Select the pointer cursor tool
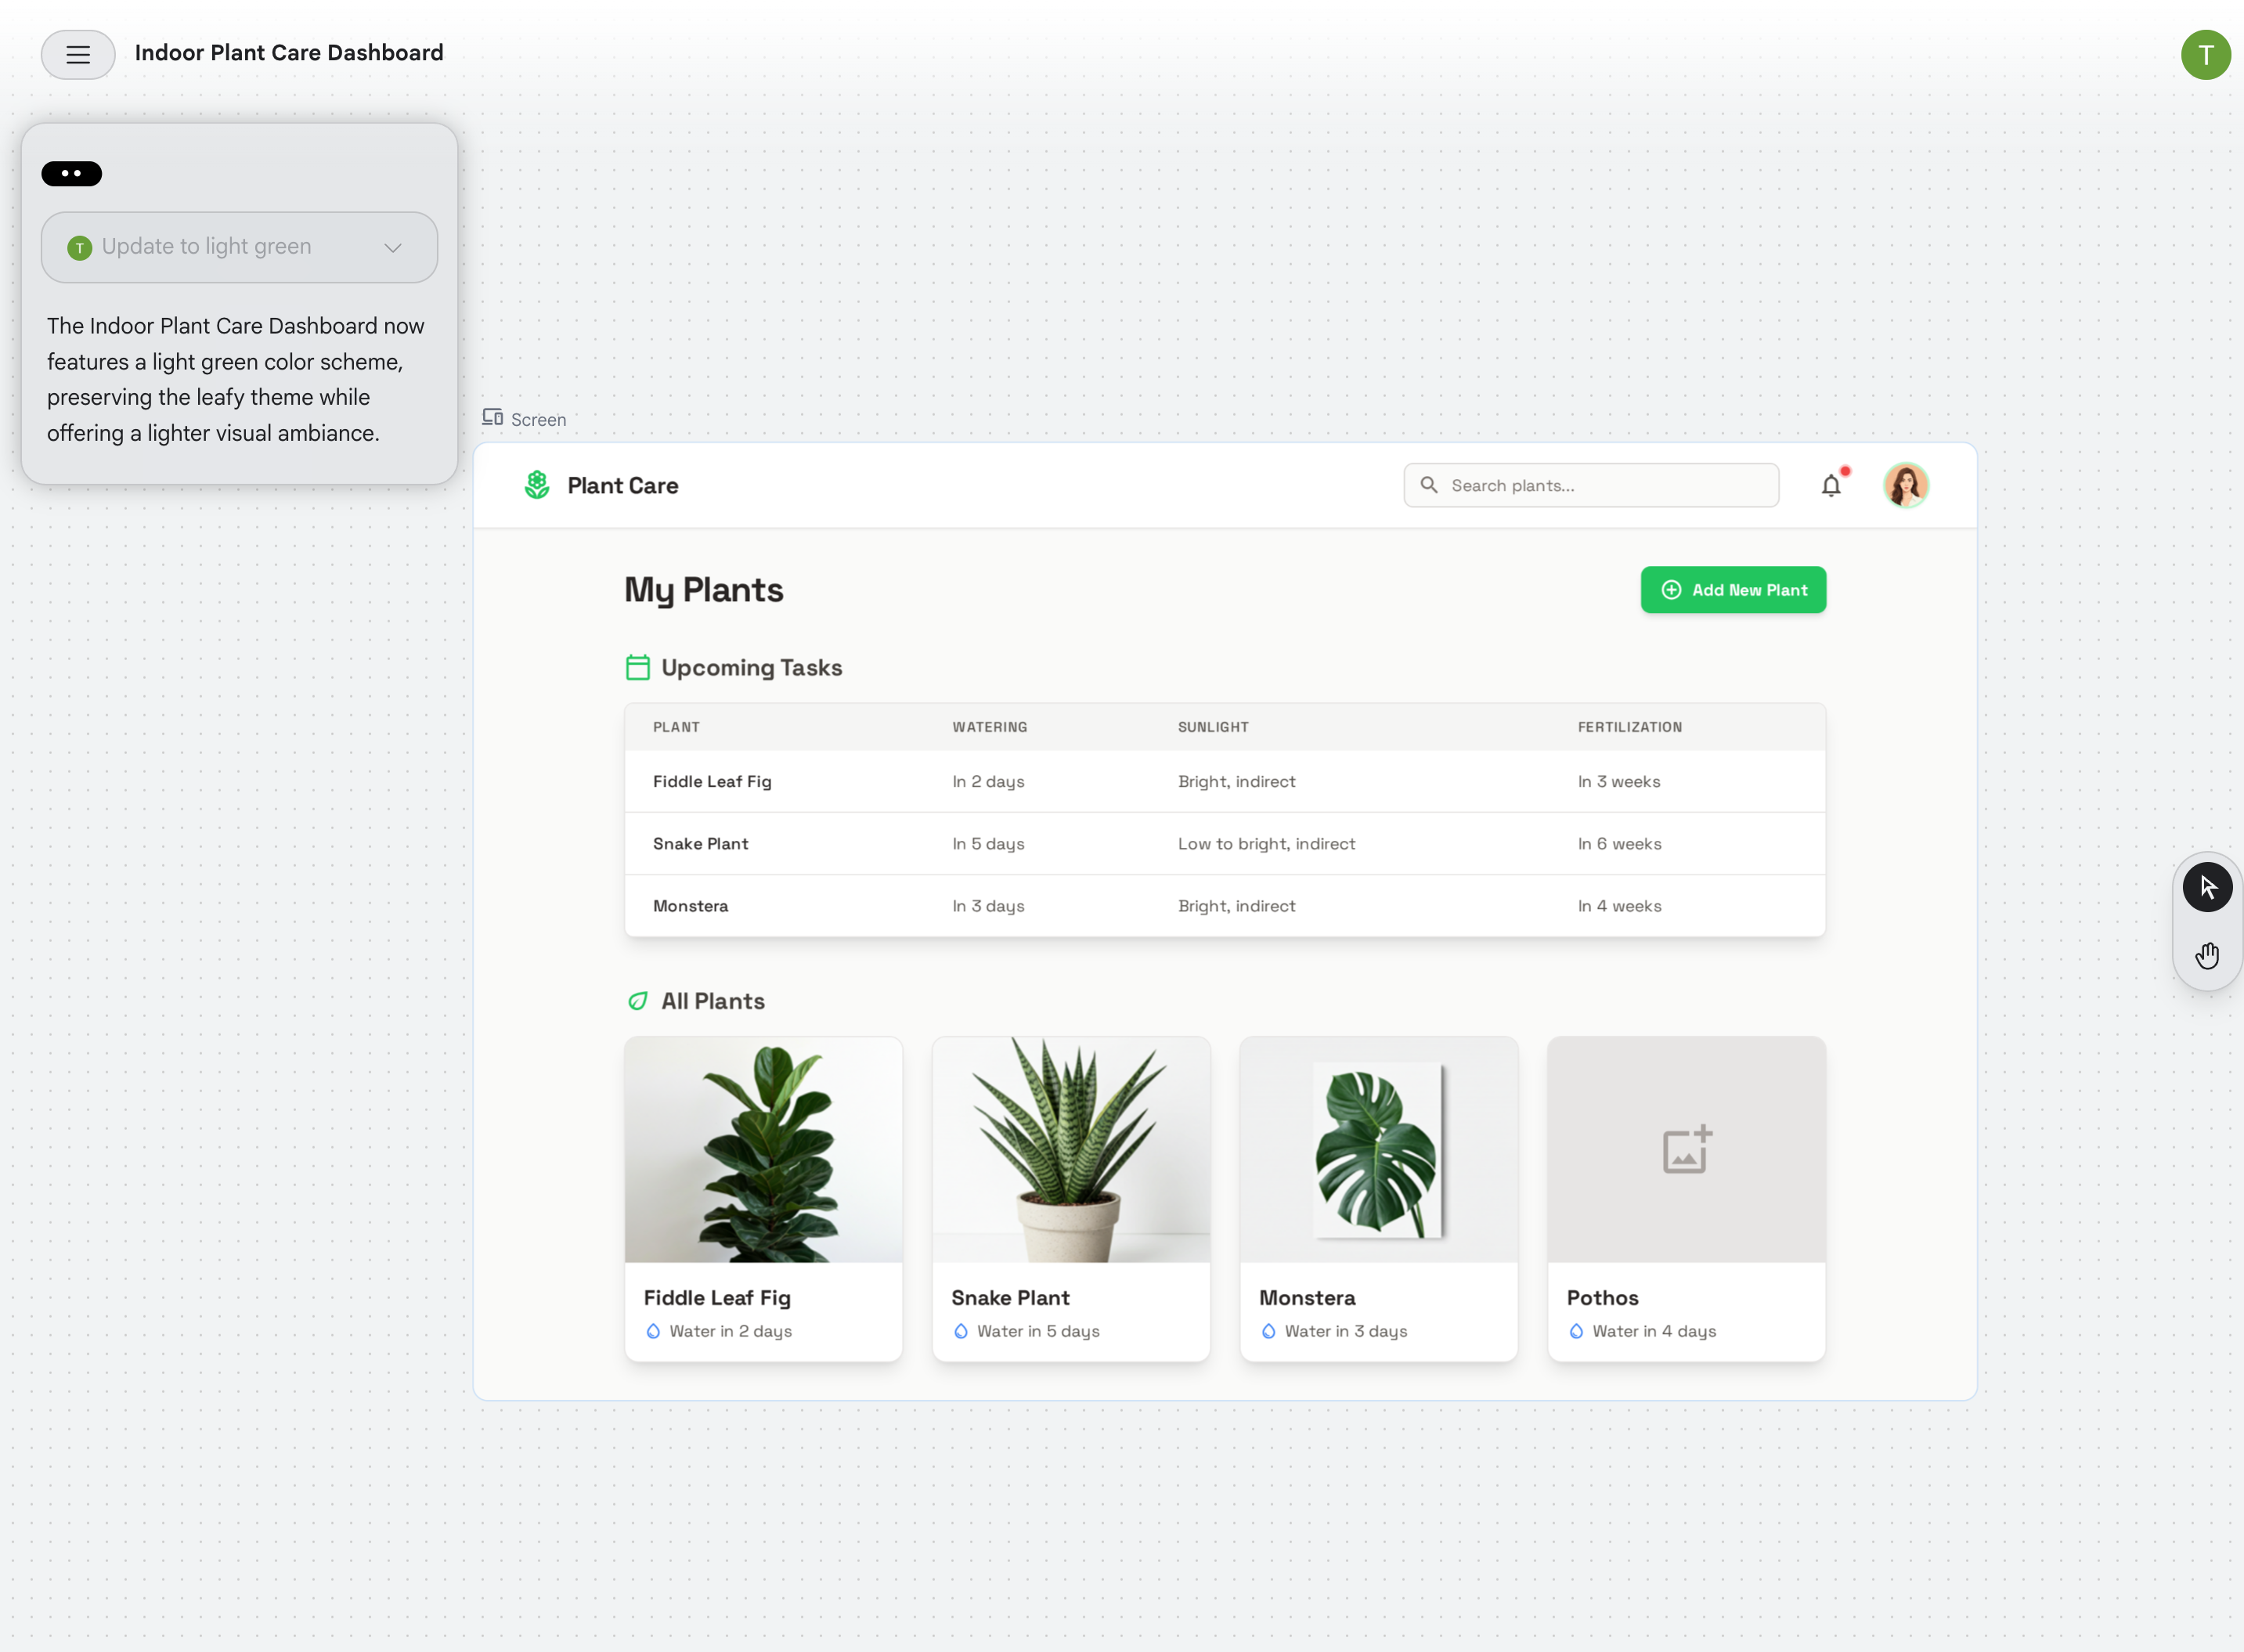The image size is (2244, 1652). pyautogui.click(x=2206, y=886)
